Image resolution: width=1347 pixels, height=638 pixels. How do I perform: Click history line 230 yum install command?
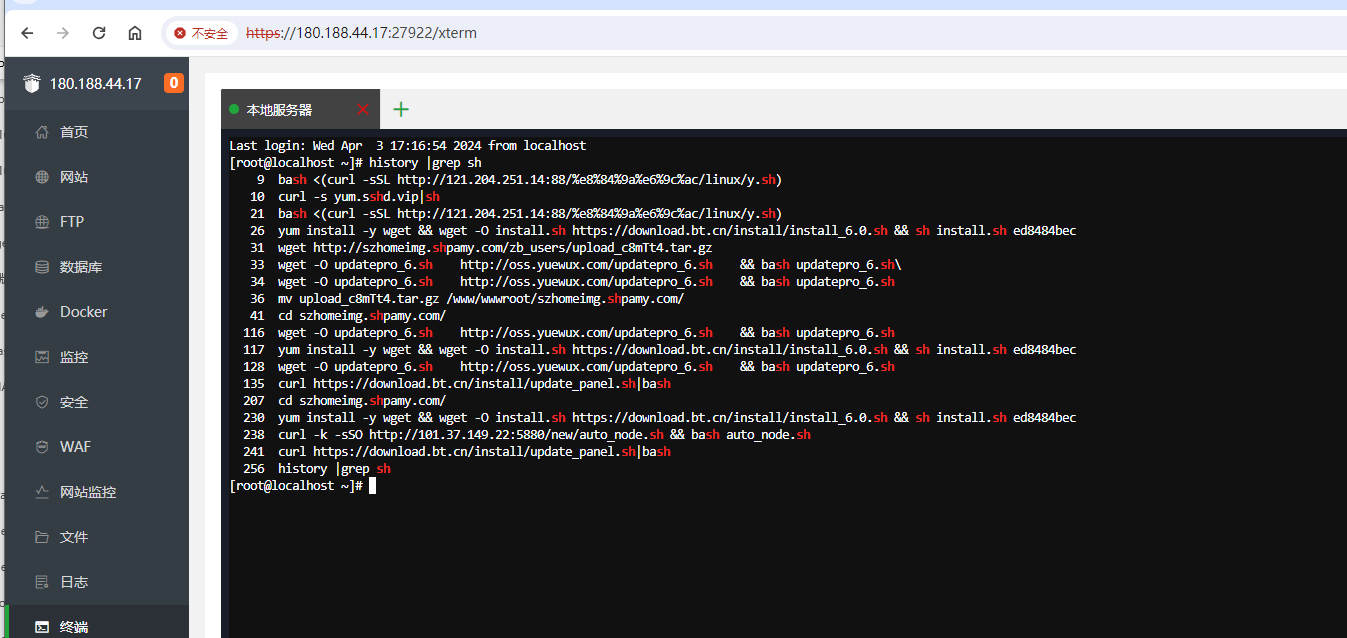click(660, 418)
